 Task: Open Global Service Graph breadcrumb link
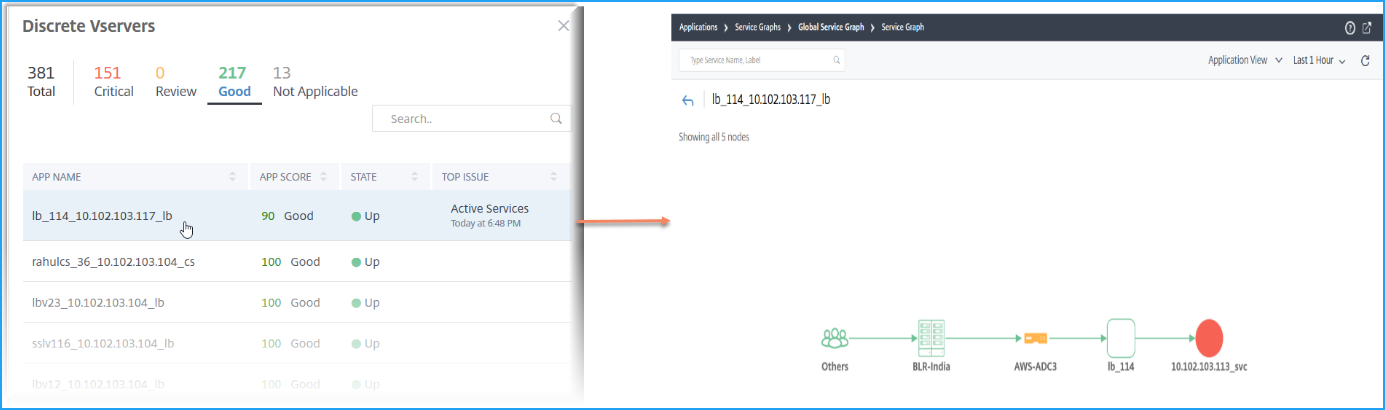[x=830, y=27]
